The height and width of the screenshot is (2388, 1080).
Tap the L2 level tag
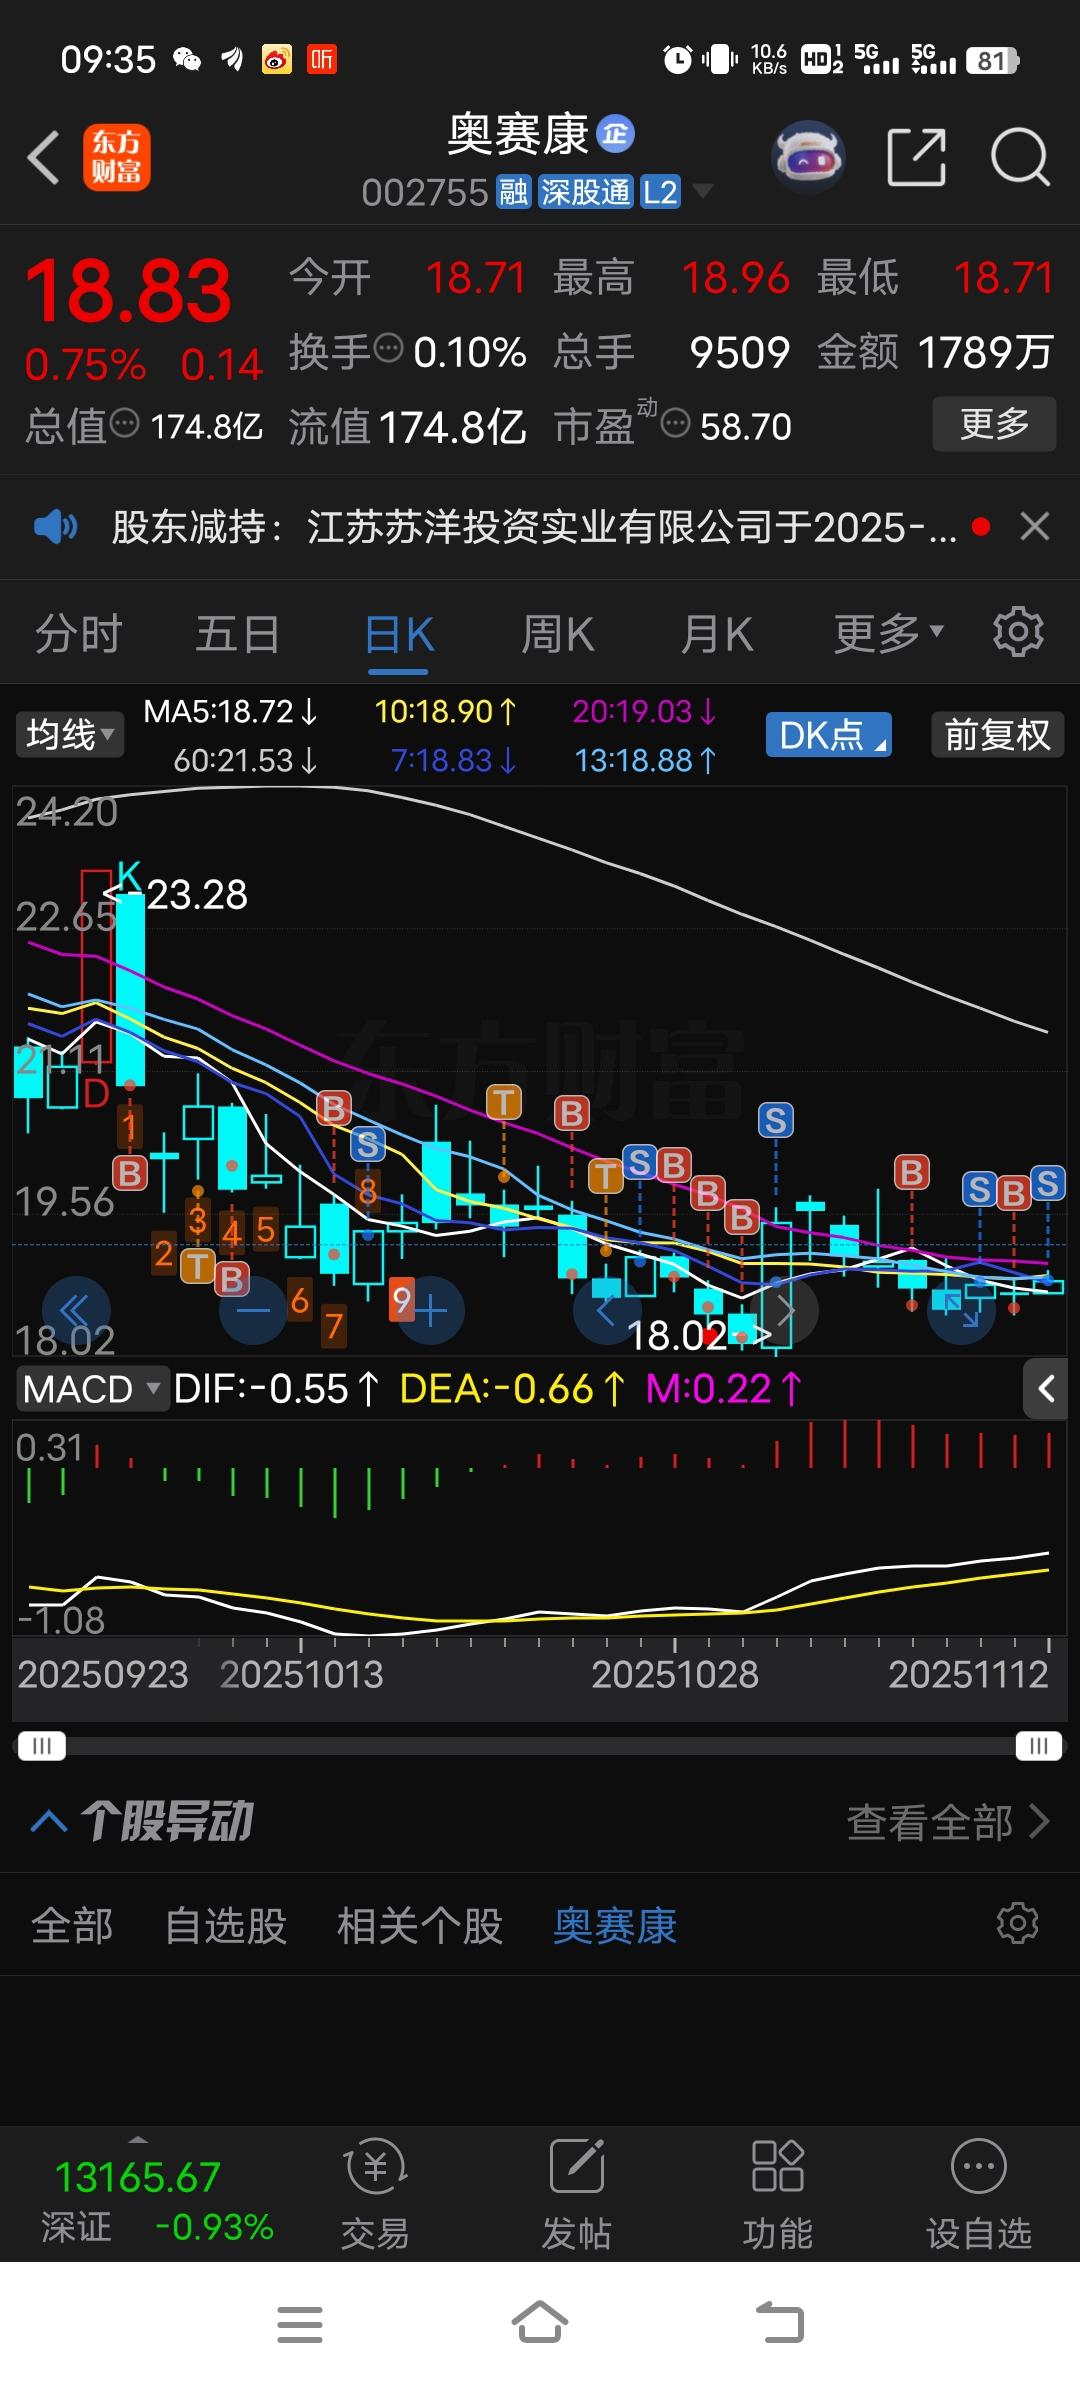660,191
